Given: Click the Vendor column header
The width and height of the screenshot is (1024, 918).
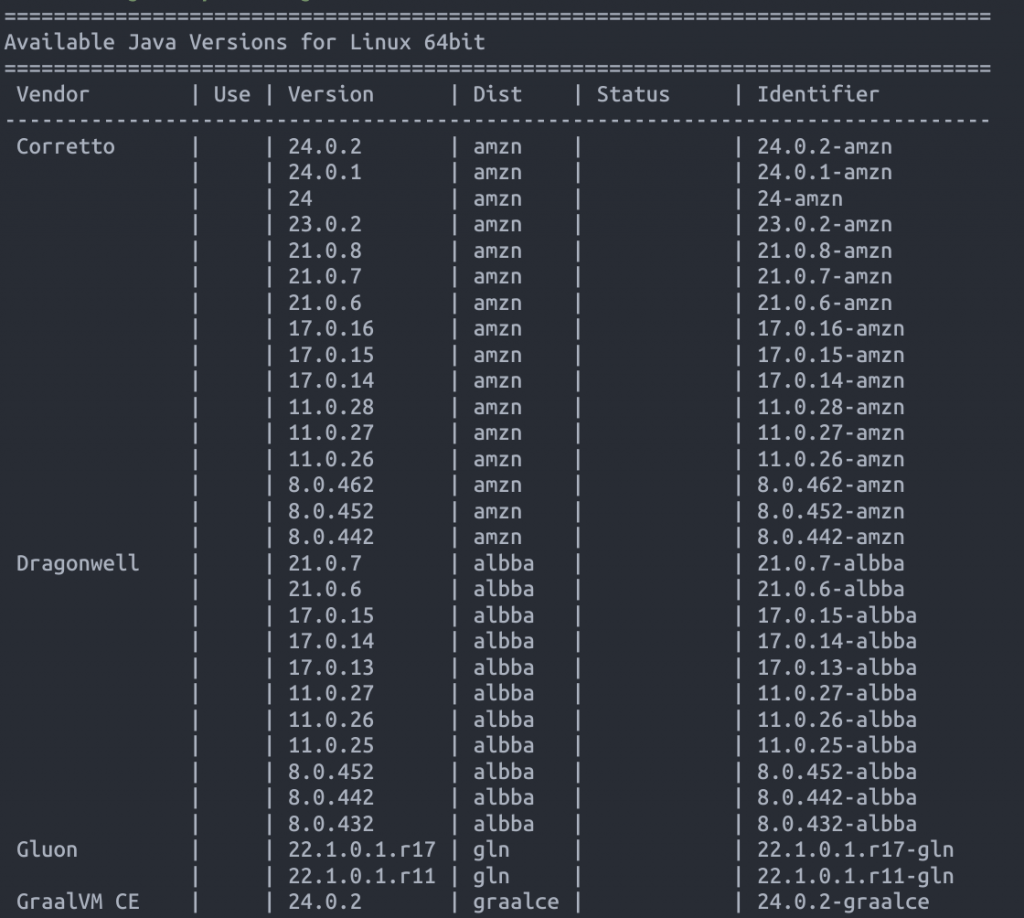Looking at the screenshot, I should (52, 95).
